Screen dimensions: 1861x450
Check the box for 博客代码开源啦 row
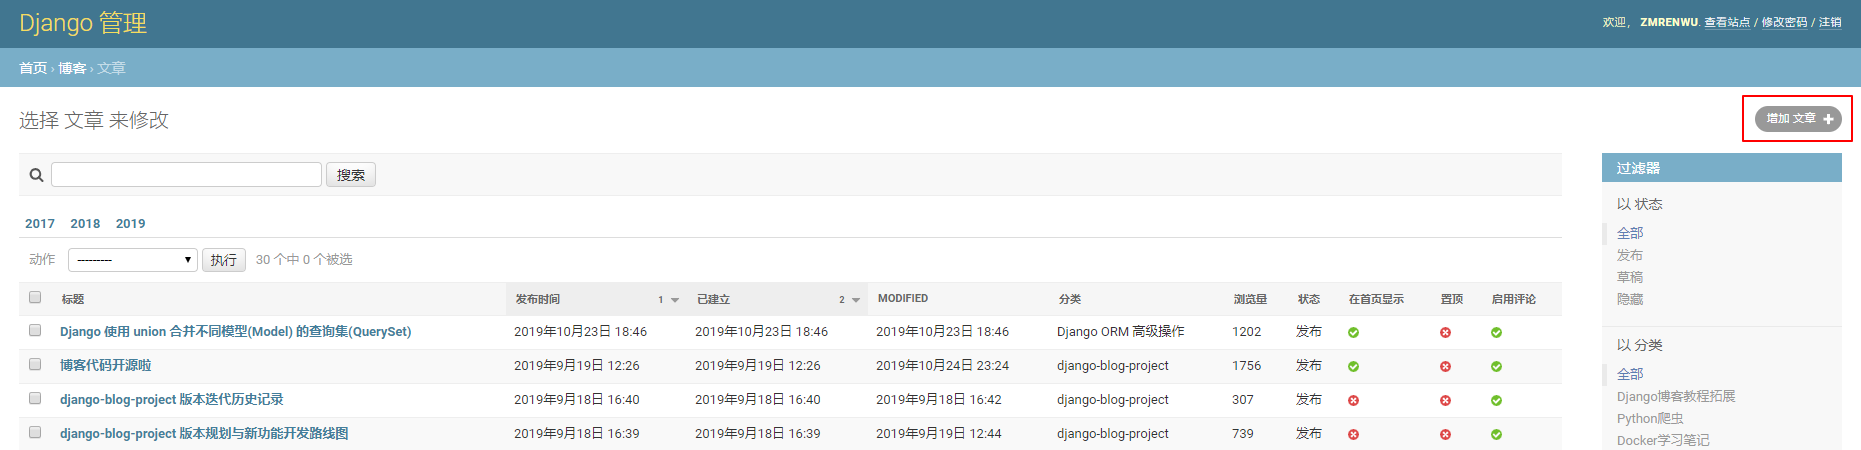click(35, 364)
